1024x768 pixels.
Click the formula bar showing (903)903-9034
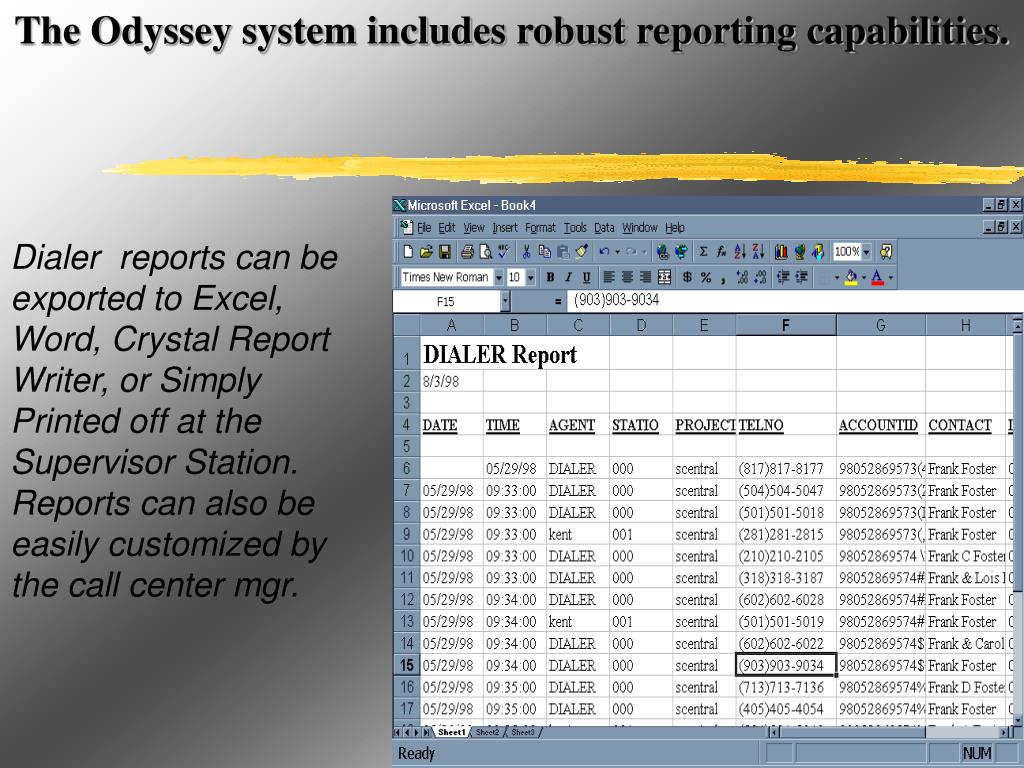[793, 300]
